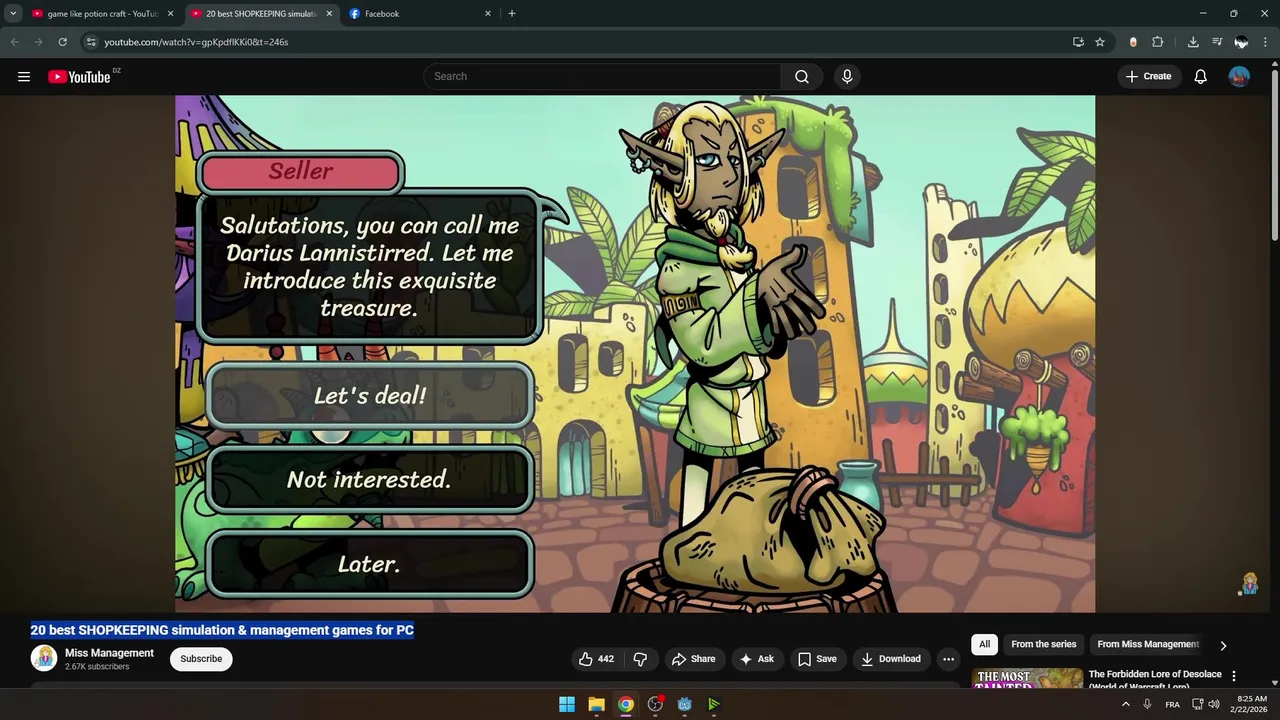Click the video player to pause

pyautogui.click(x=635, y=354)
